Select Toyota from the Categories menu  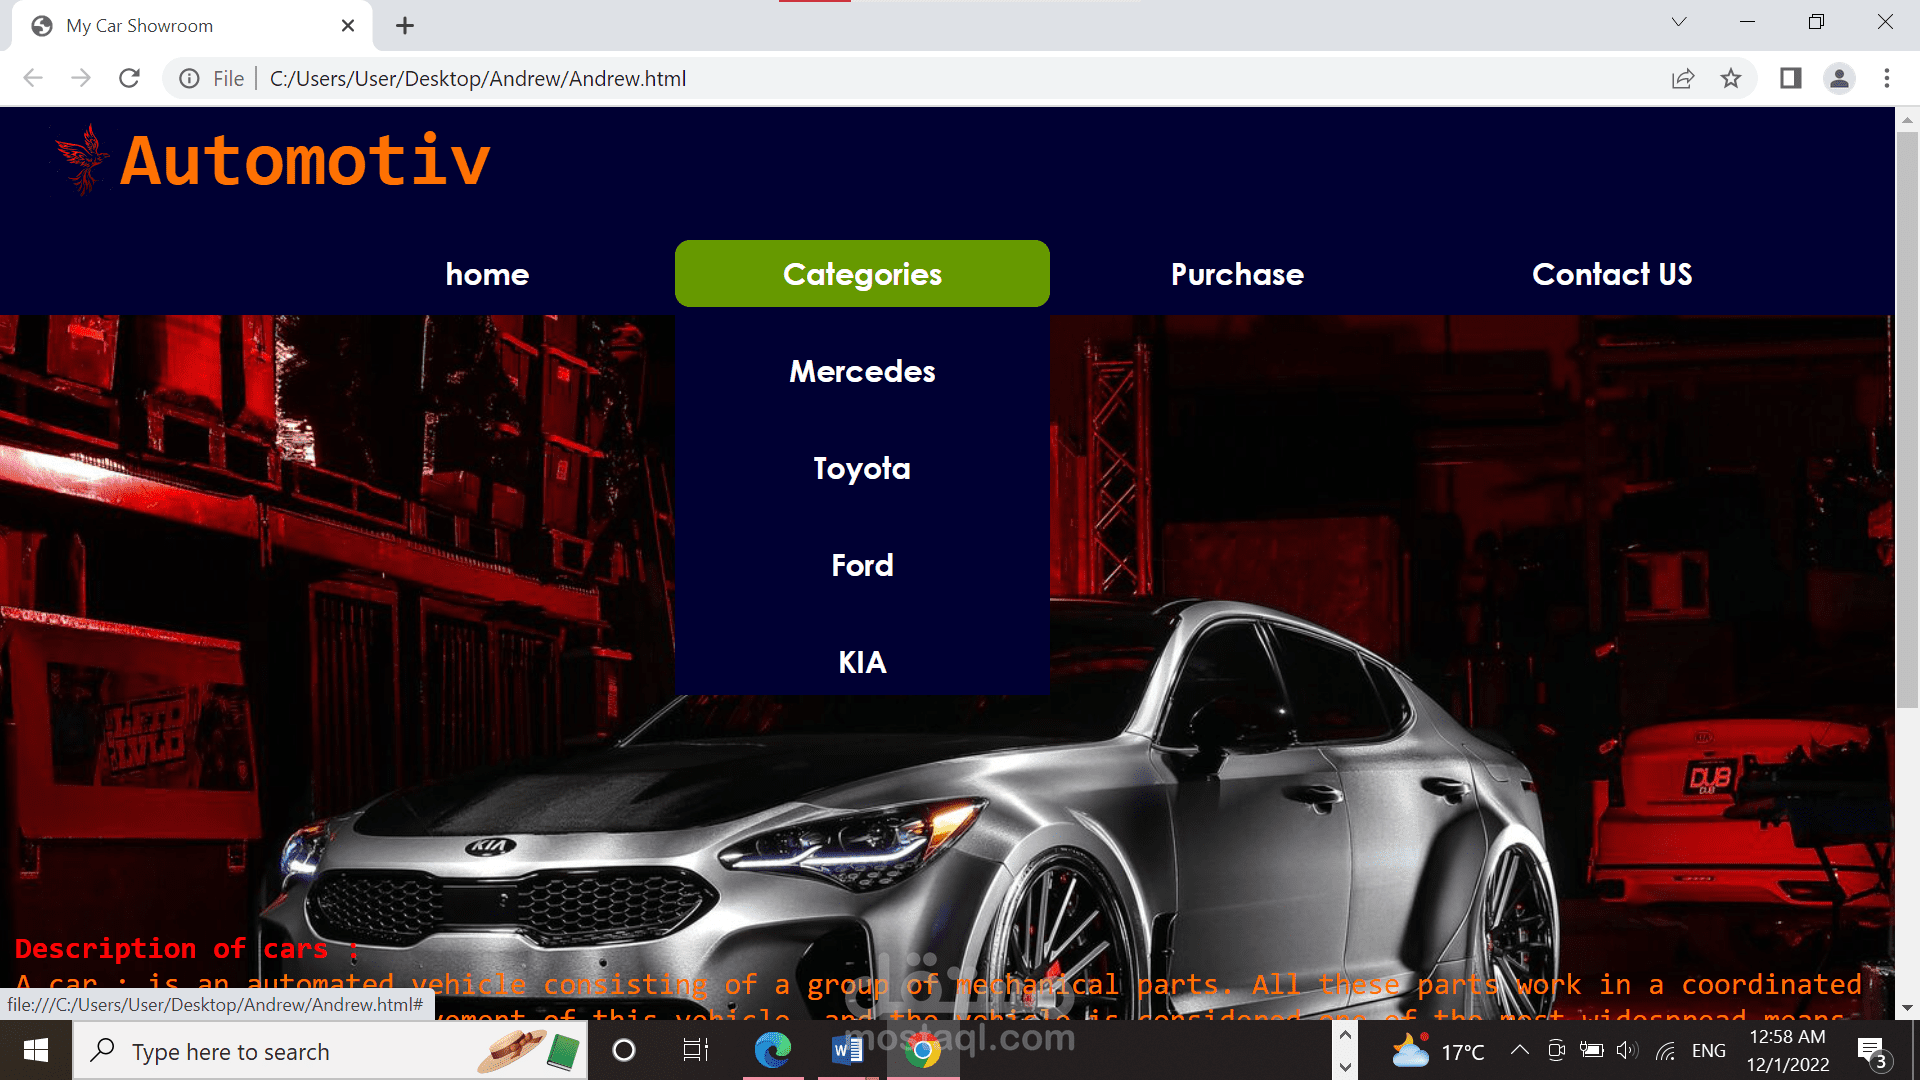(862, 468)
